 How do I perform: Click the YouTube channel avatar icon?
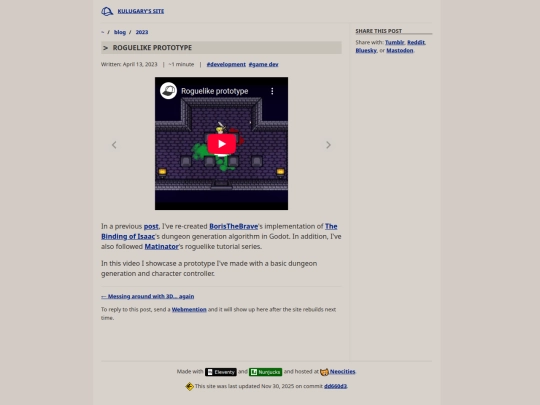[x=168, y=91]
